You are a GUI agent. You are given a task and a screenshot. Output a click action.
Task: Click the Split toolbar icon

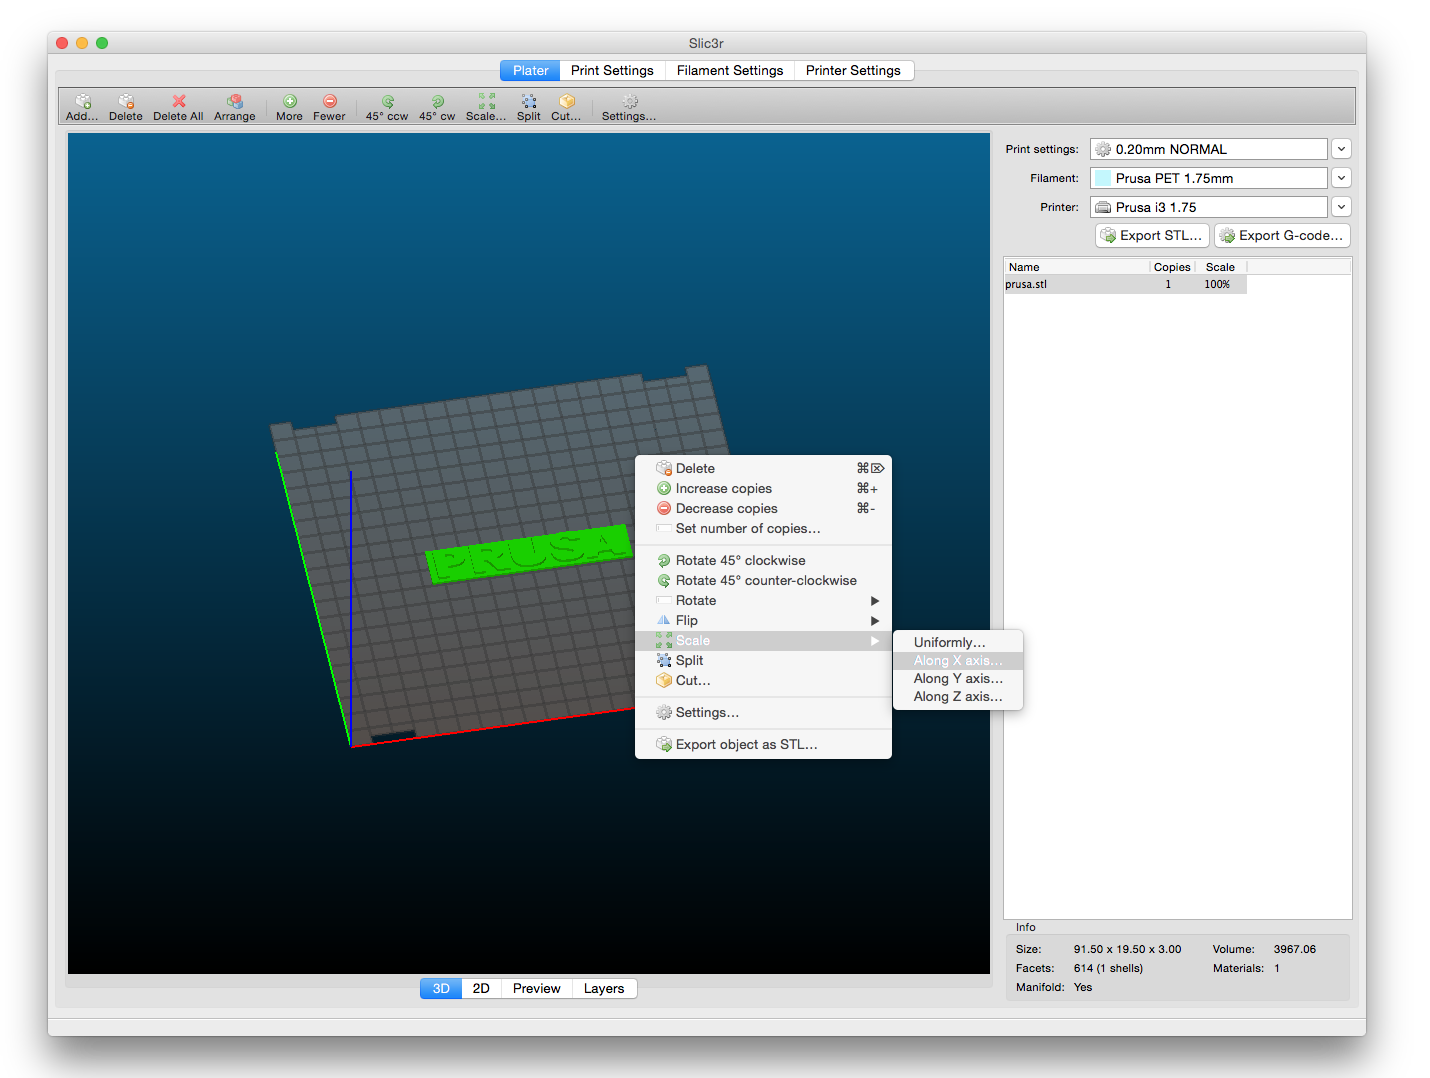529,102
